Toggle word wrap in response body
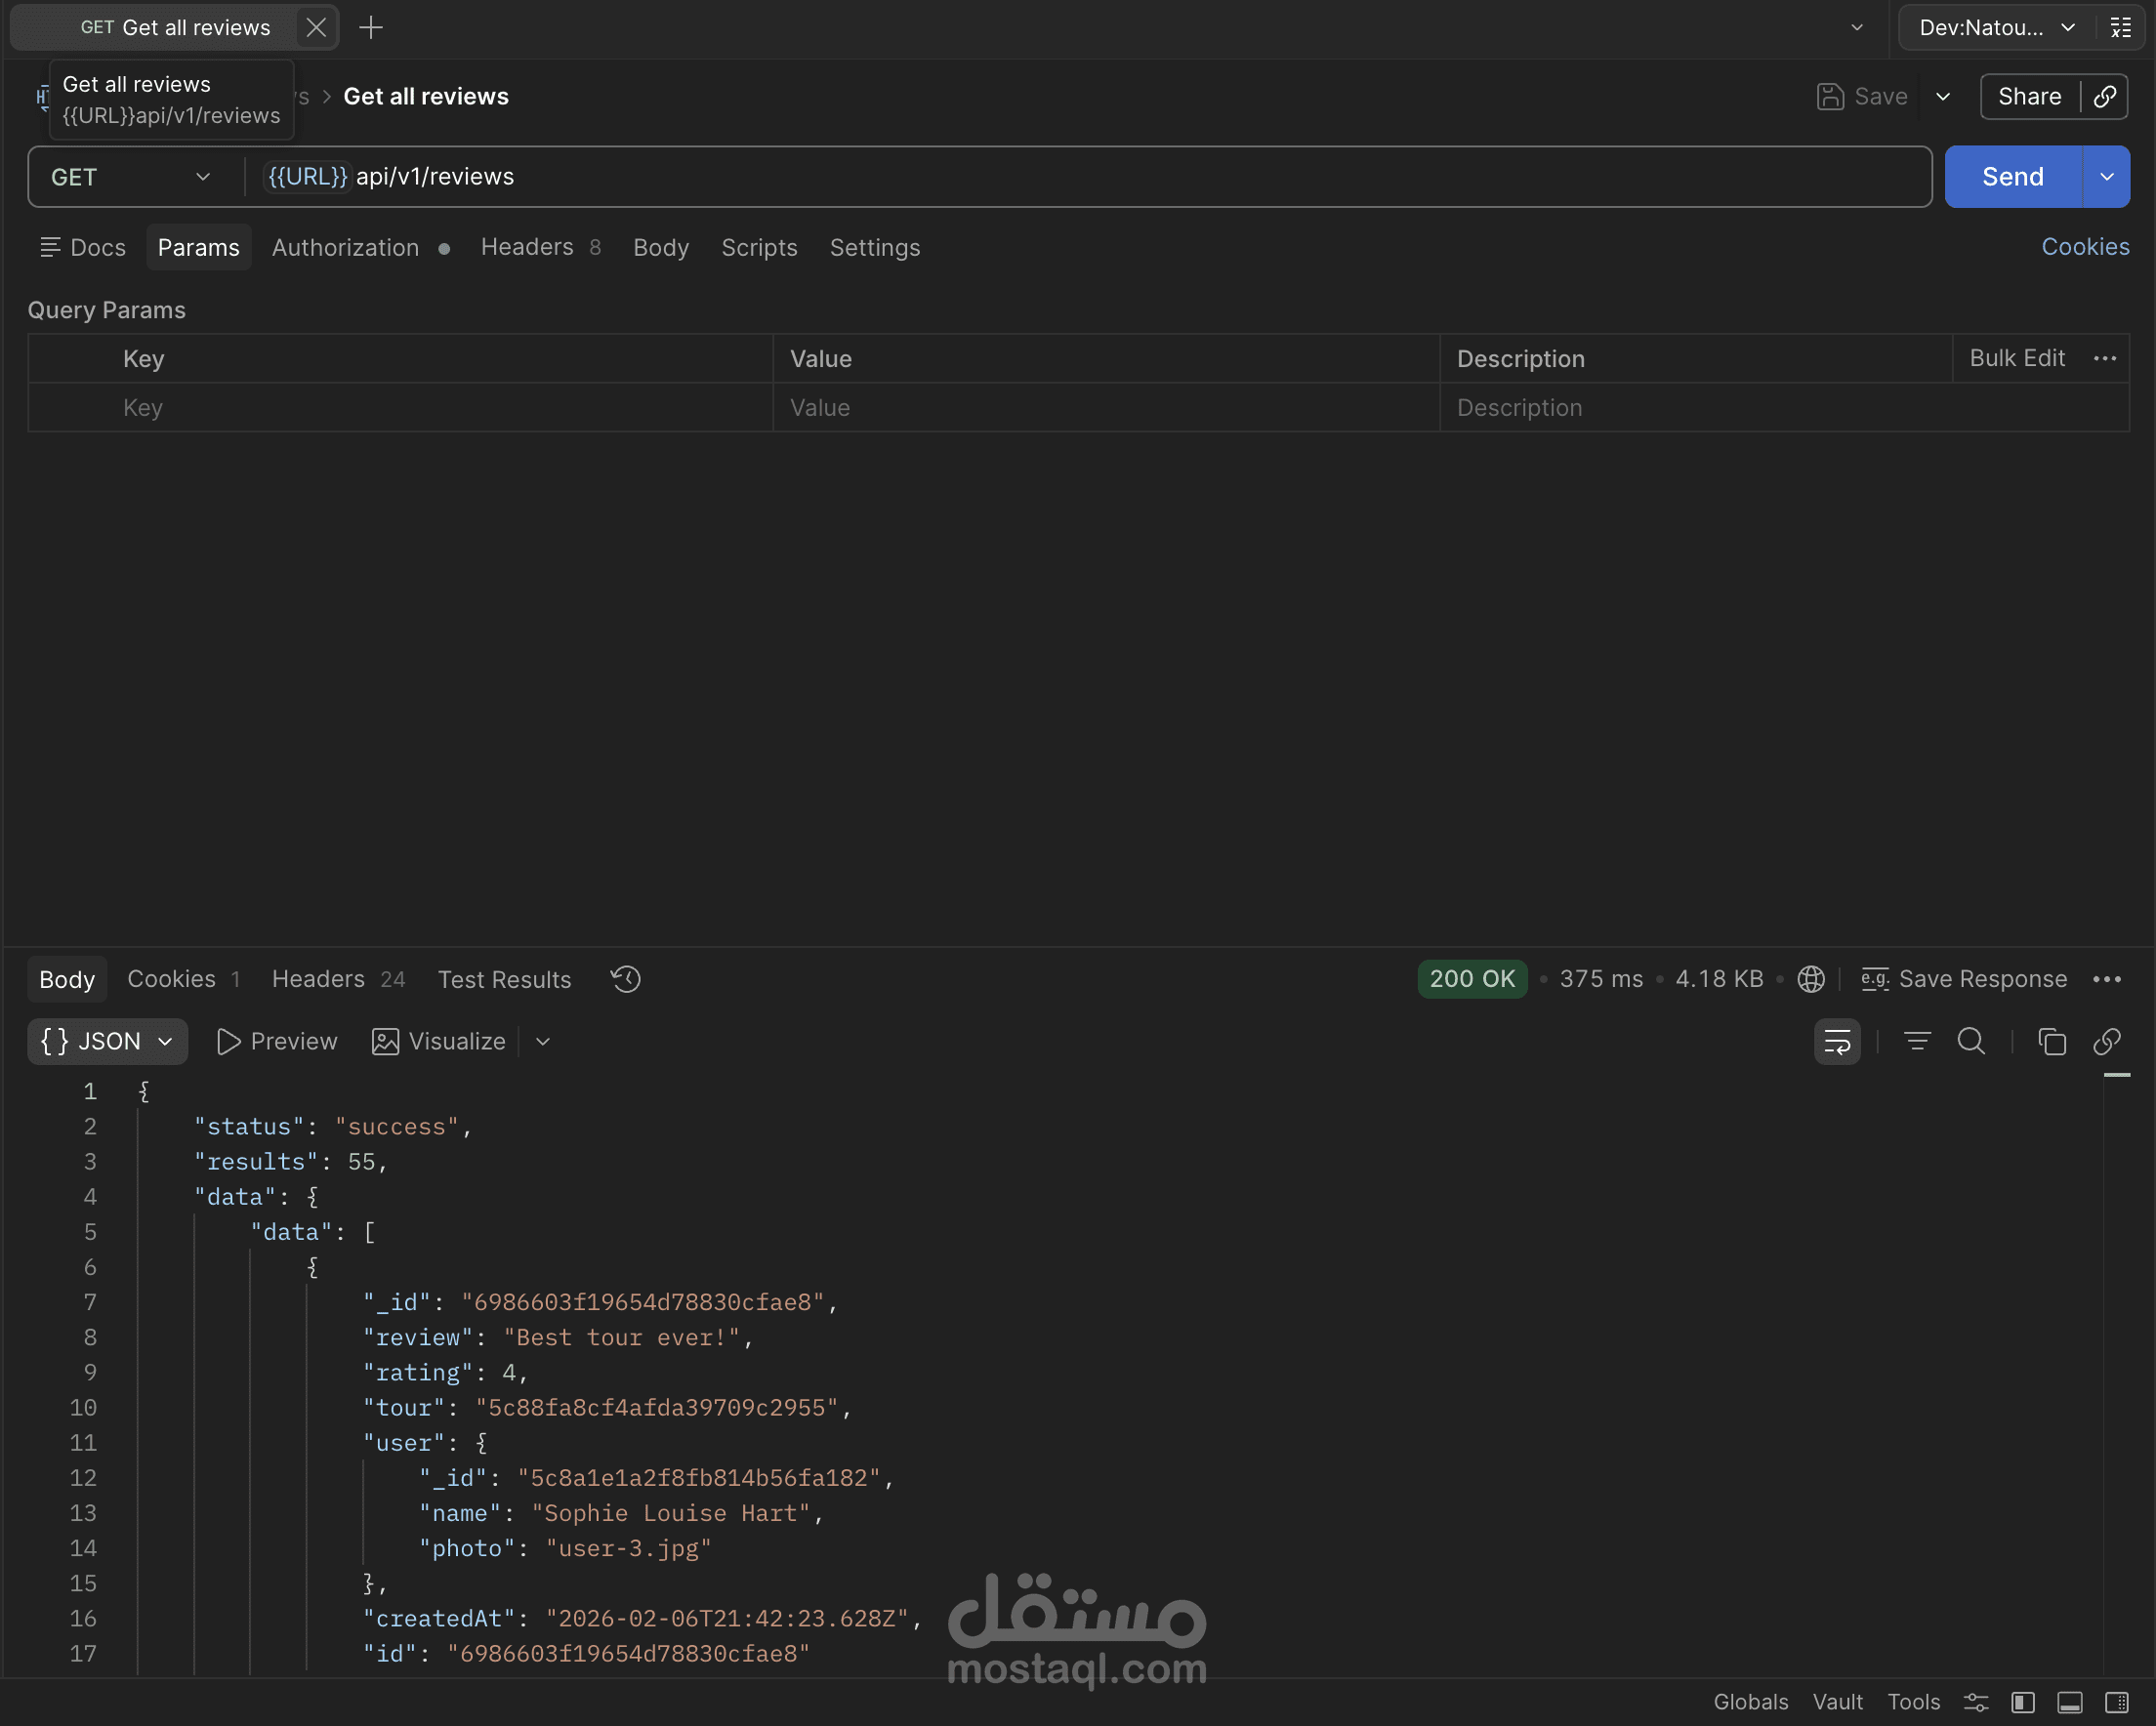2156x1726 pixels. click(x=1836, y=1041)
